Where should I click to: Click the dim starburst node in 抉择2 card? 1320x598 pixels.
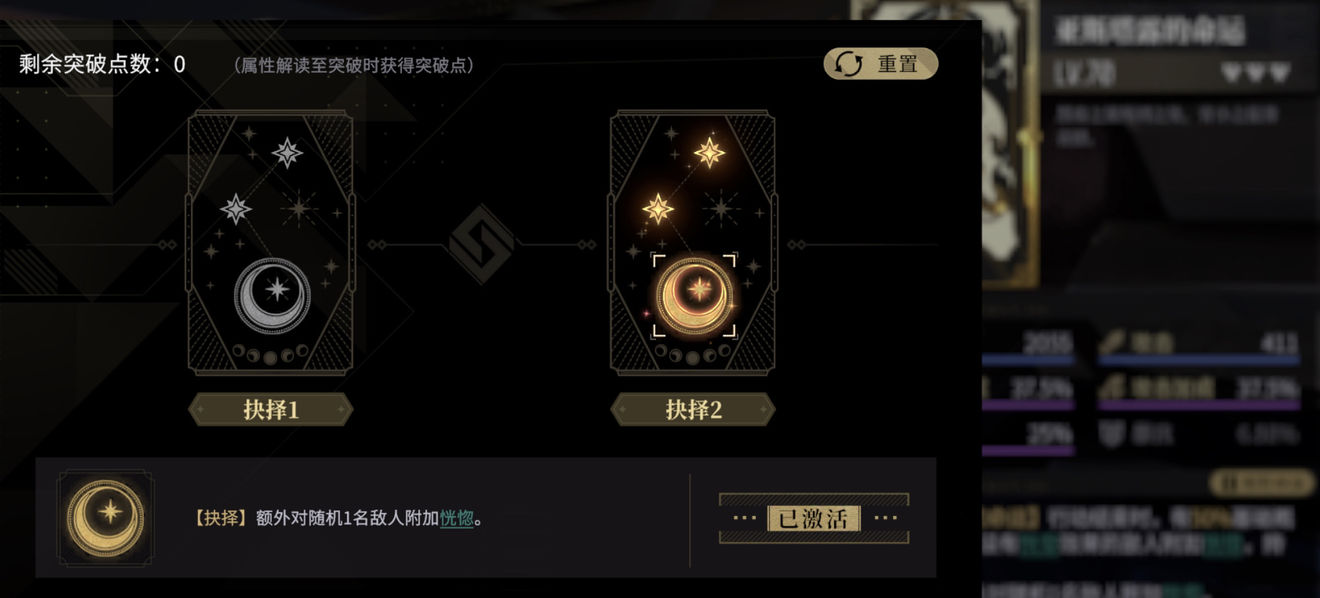click(x=721, y=209)
